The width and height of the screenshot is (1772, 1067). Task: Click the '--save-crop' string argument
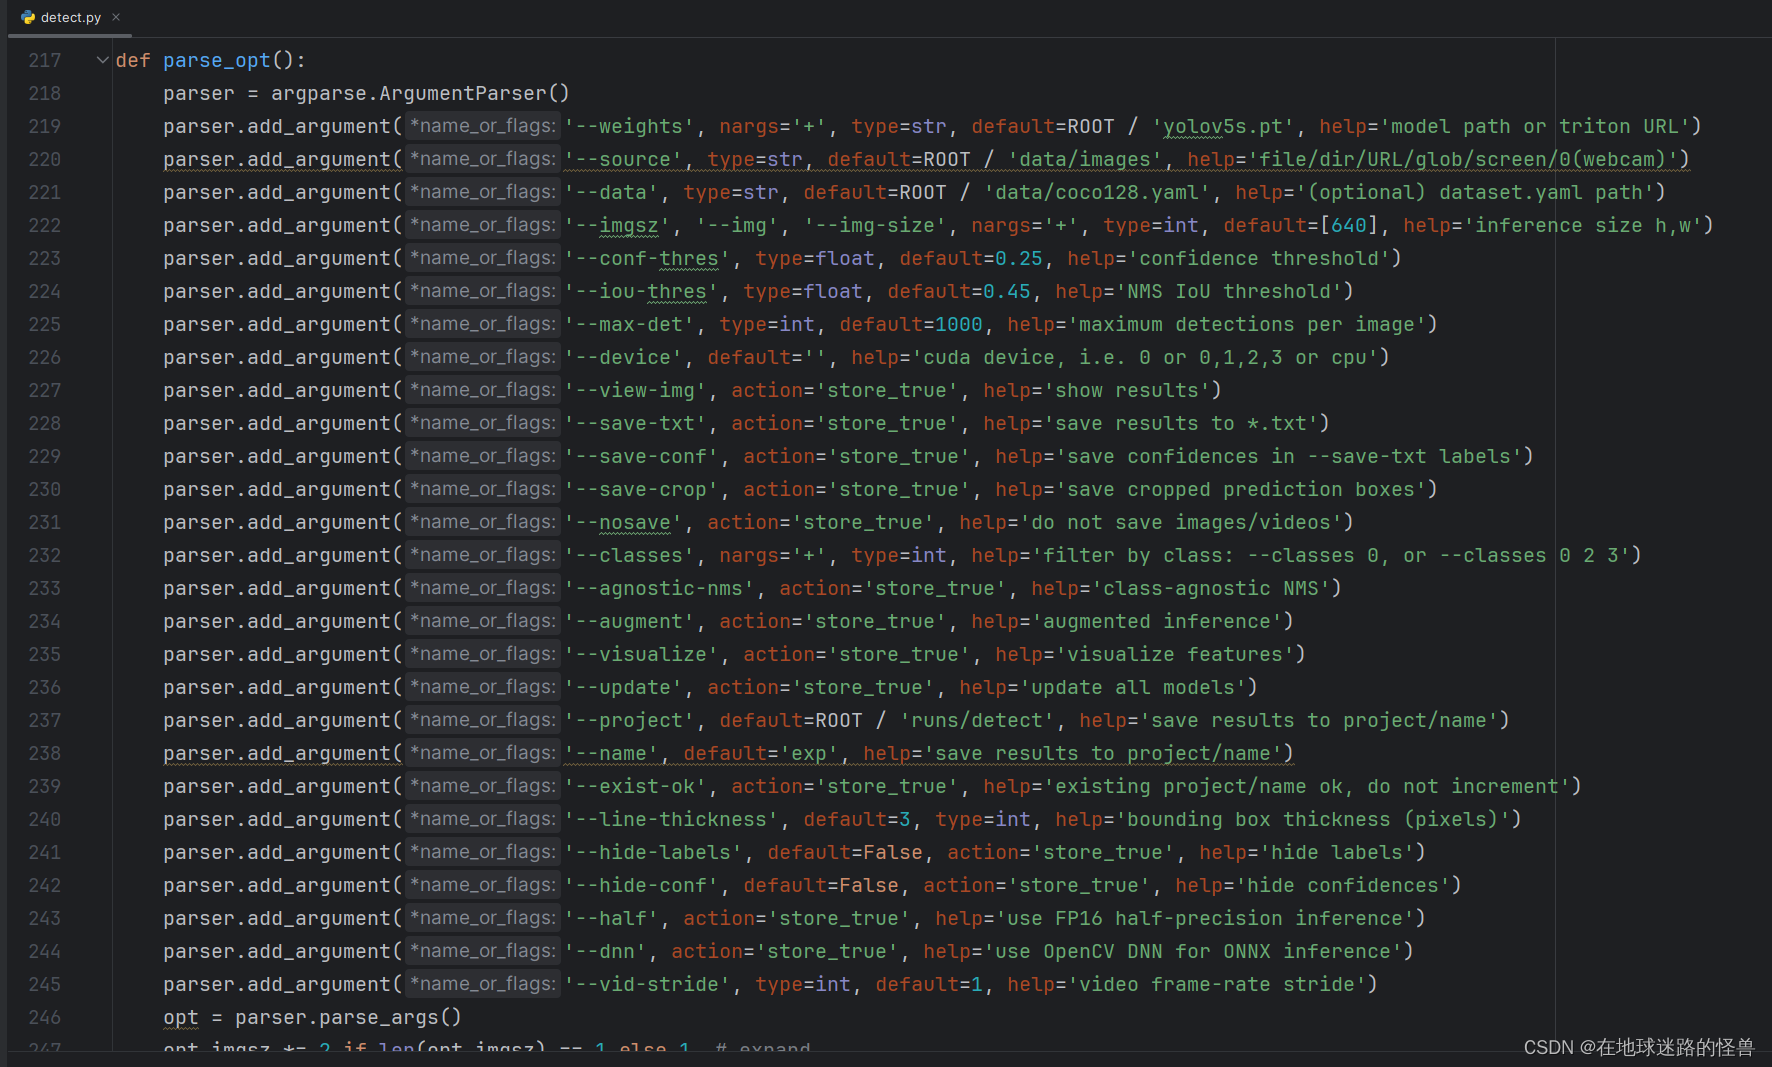[642, 489]
